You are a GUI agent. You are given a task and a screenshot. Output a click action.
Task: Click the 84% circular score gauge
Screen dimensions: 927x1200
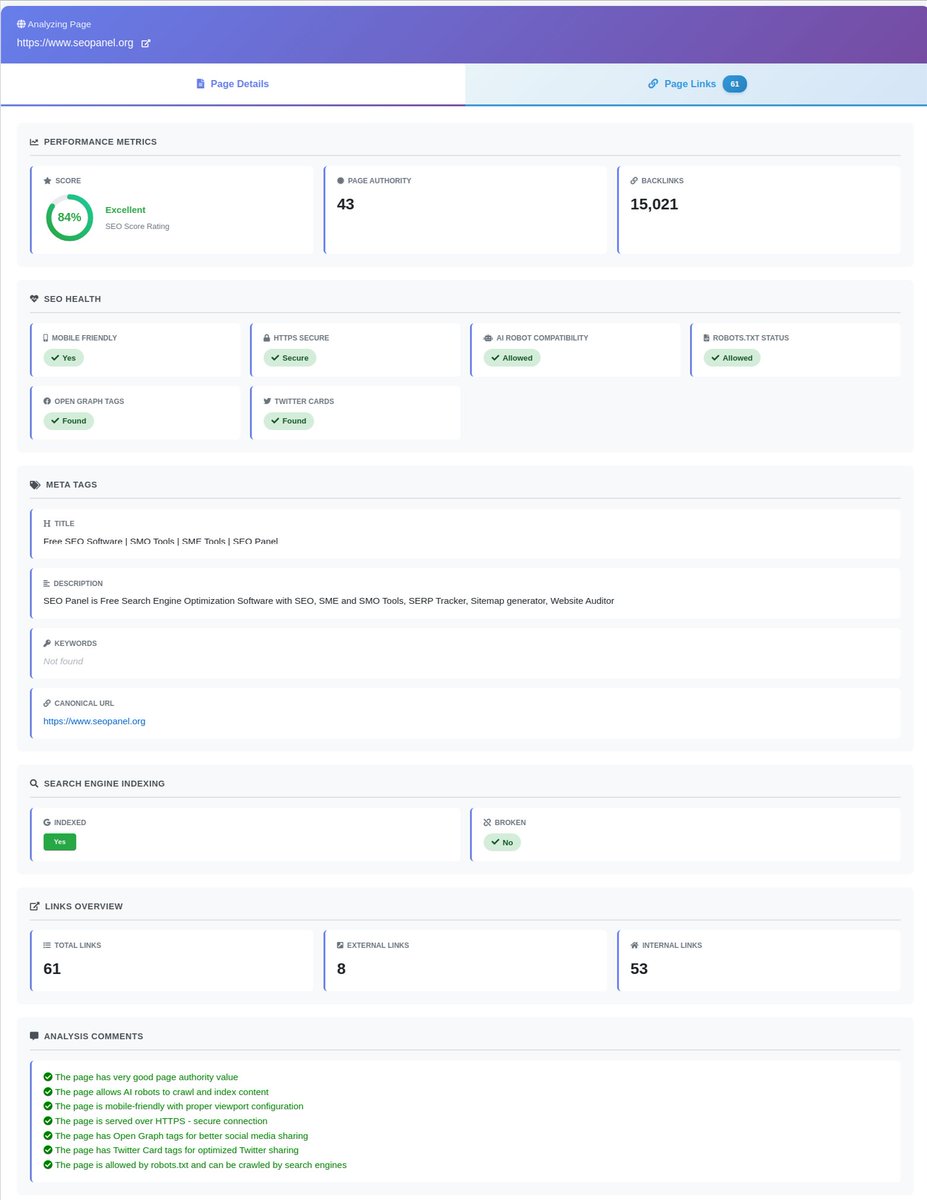[69, 217]
